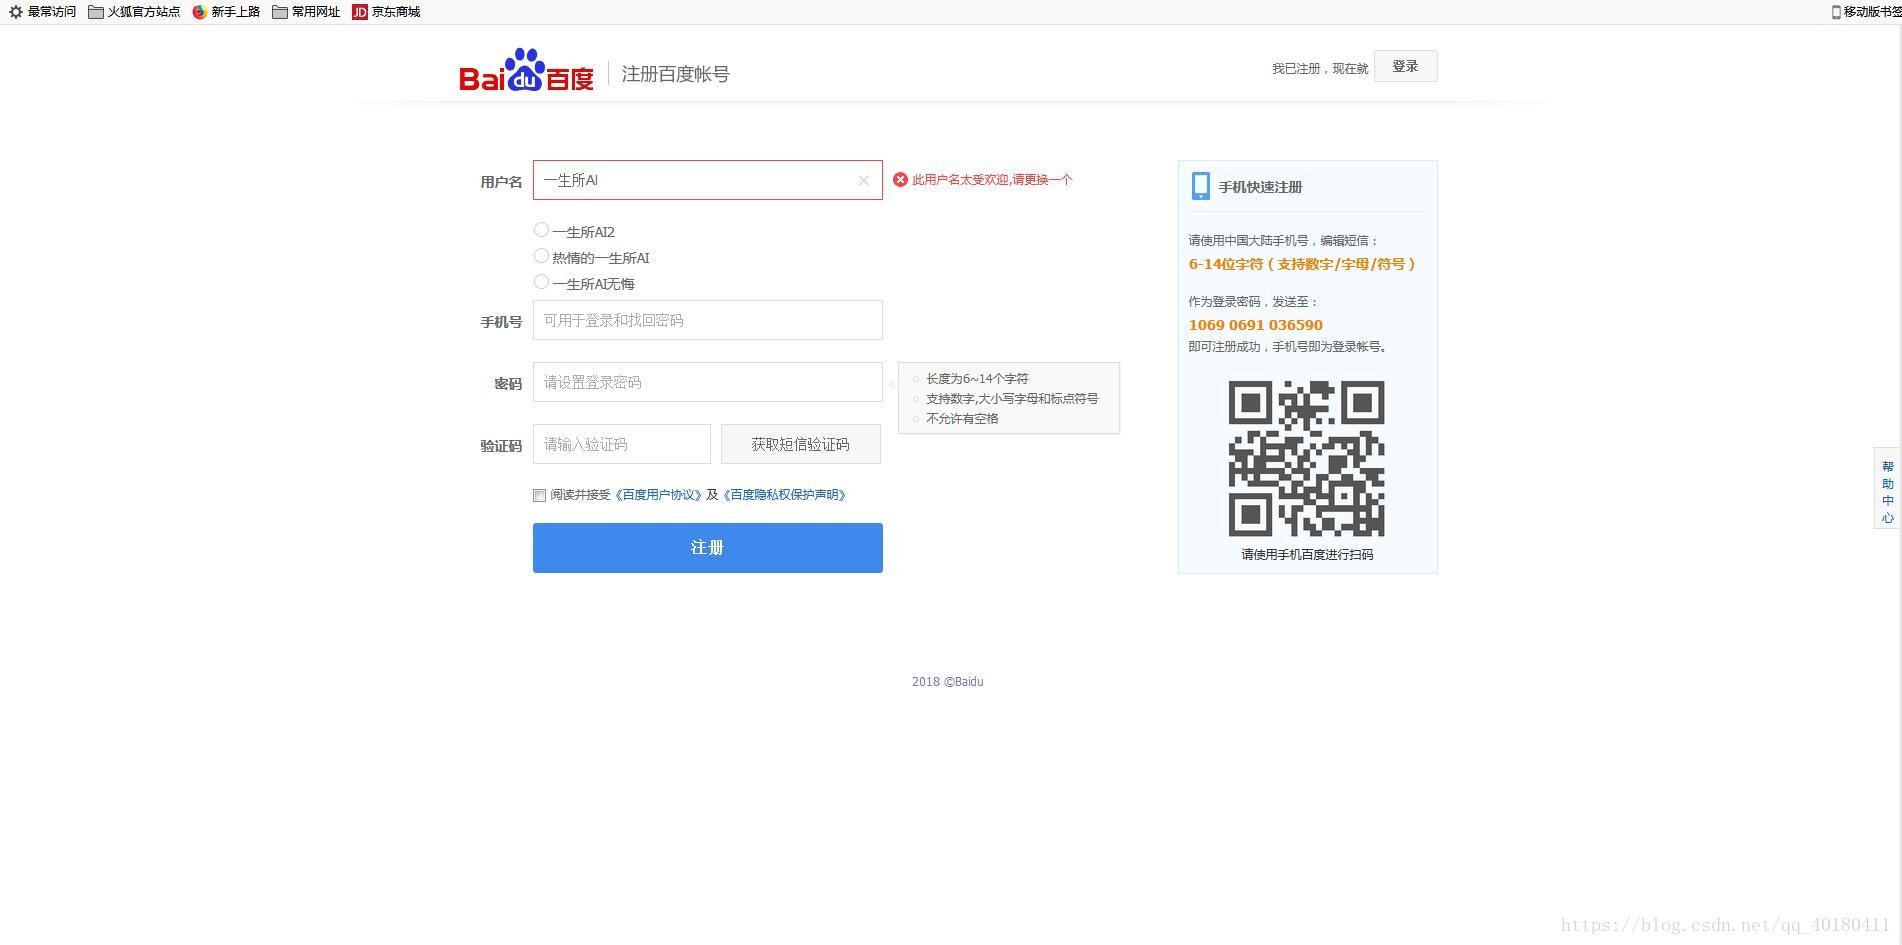Viewport: 1902px width, 945px height.
Task: Click the 长度为6~14个字符 password rule
Action: (977, 379)
